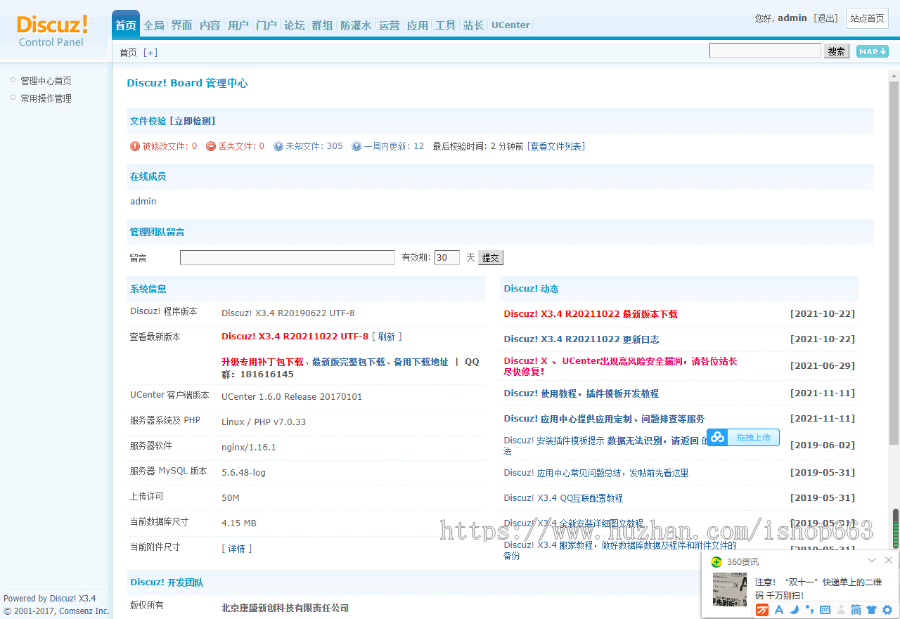The height and width of the screenshot is (619, 900).
Task: Open Discuz! X3.4 R20211022 更新日志 news
Action: coord(581,339)
